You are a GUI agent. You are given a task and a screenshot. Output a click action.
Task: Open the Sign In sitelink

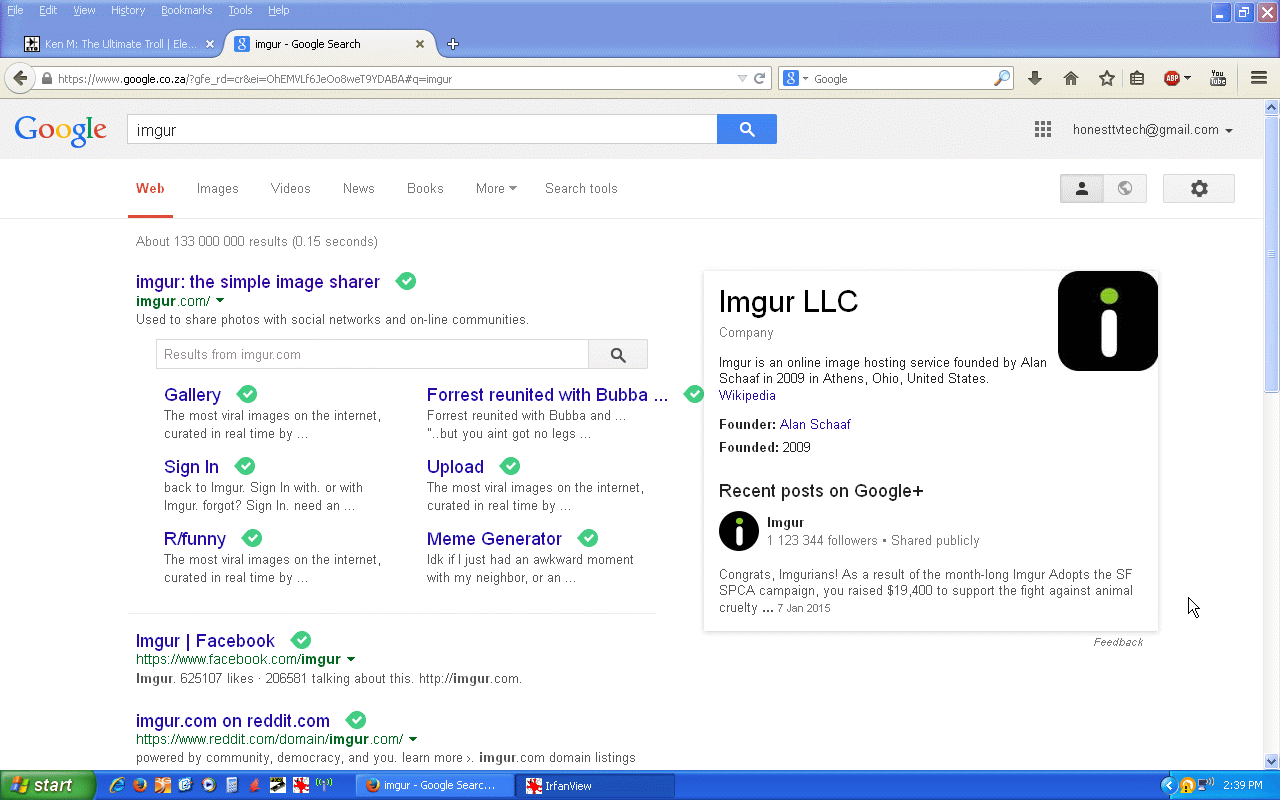tap(191, 467)
